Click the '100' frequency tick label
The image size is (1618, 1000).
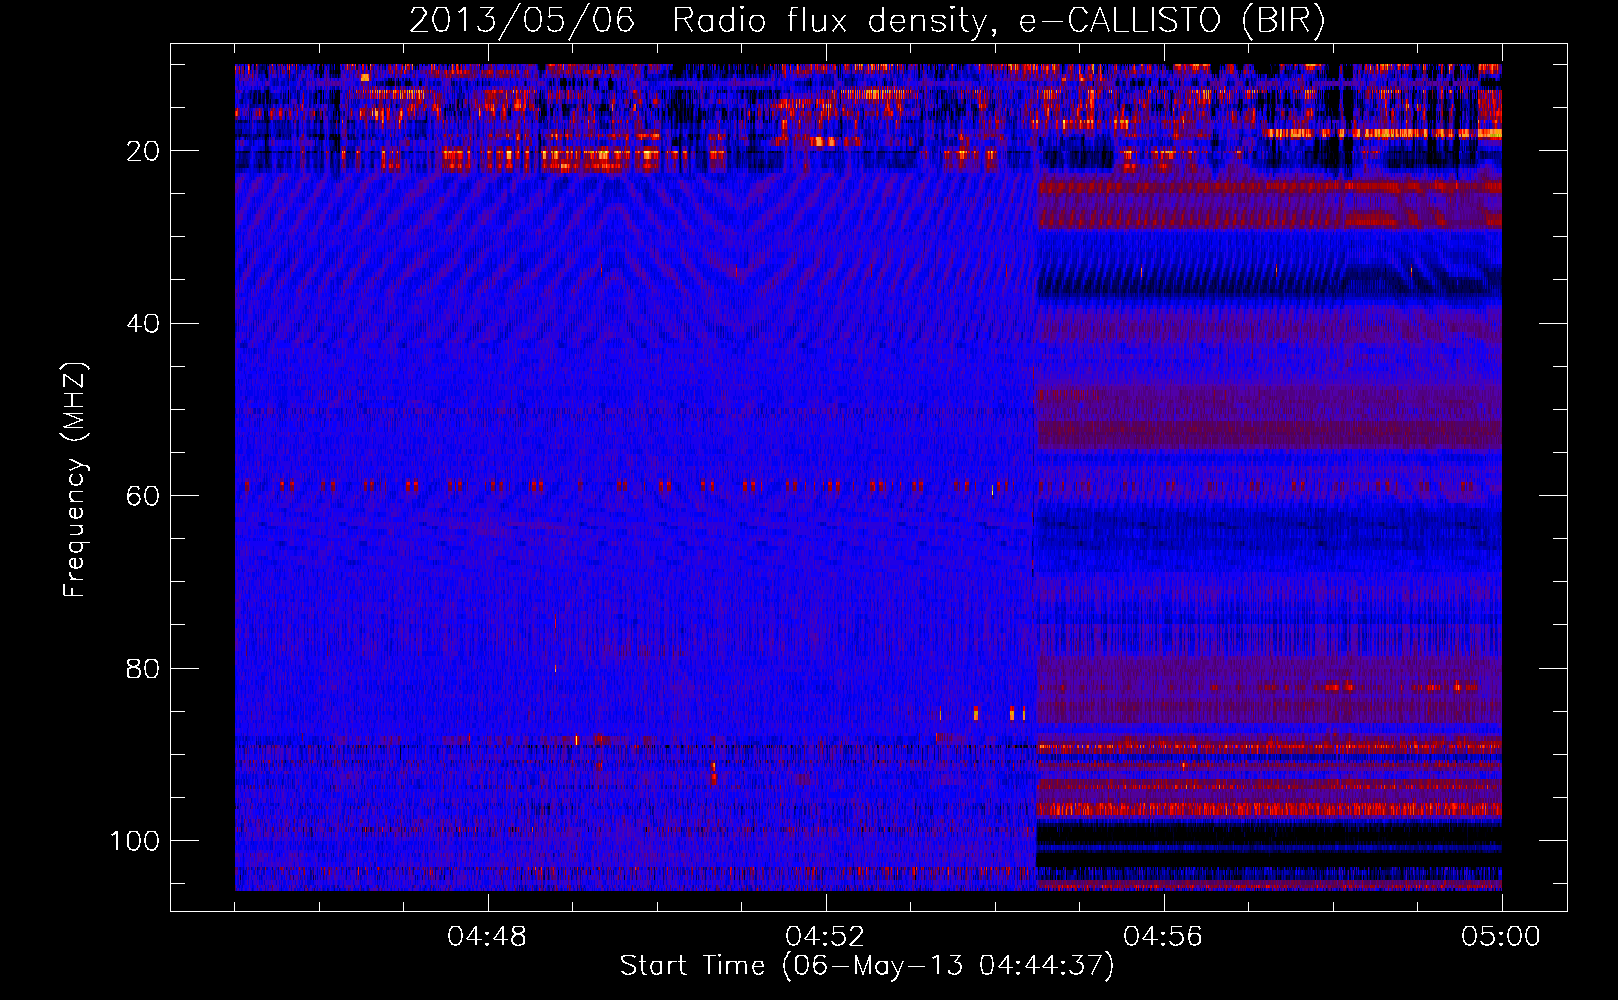pyautogui.click(x=135, y=841)
